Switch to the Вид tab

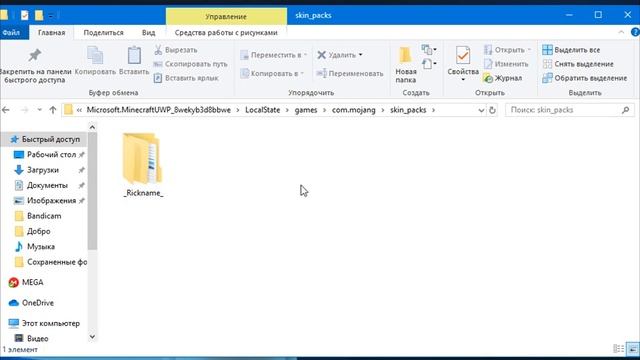point(148,33)
